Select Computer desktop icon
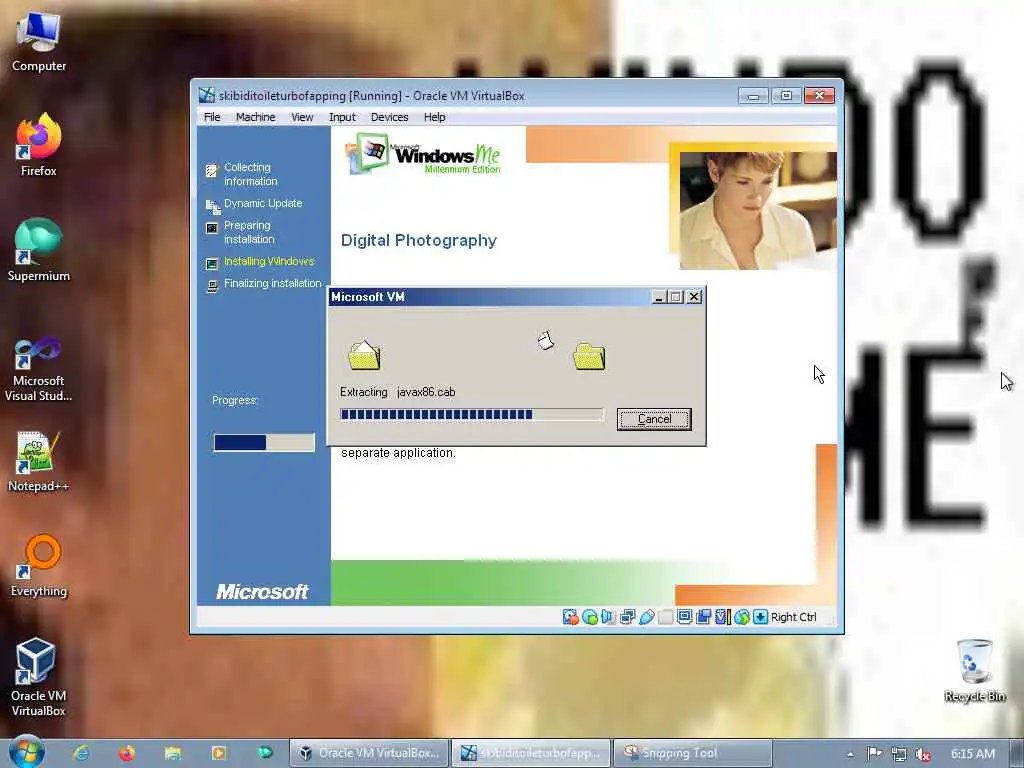 tap(39, 42)
